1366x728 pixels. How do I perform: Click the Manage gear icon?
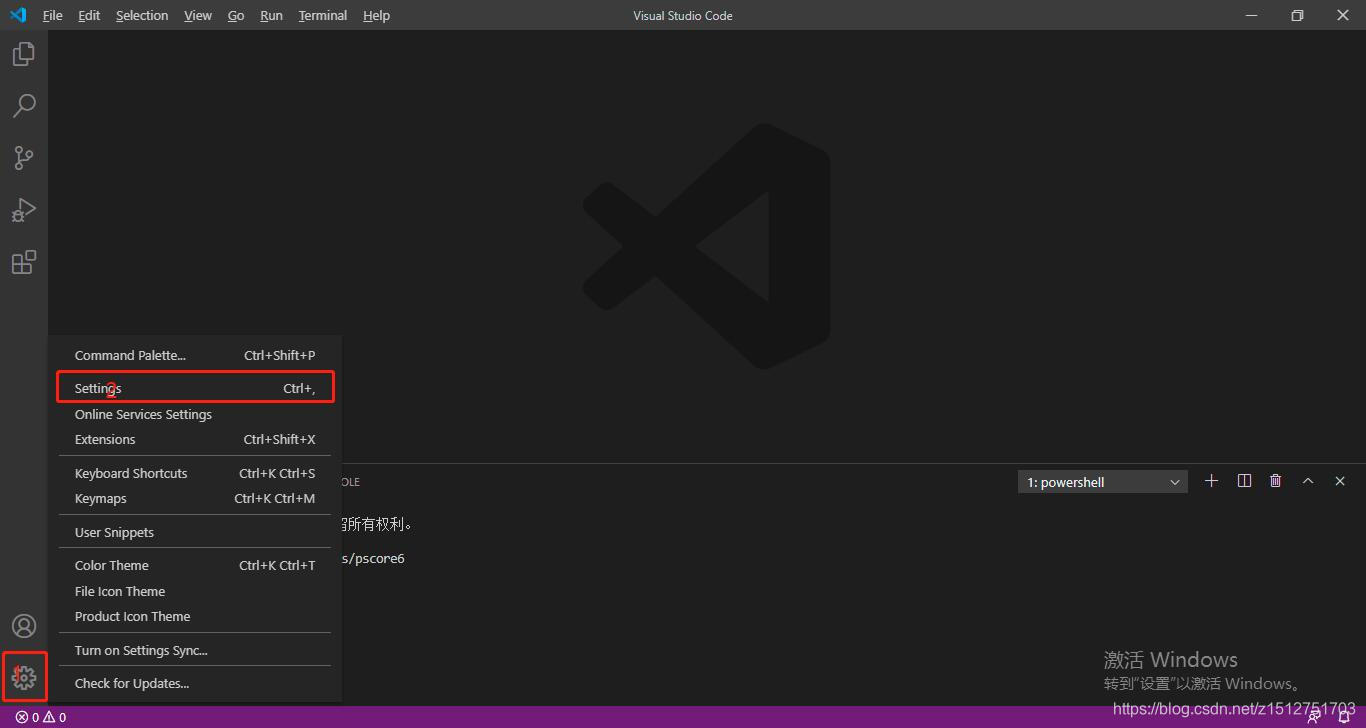[24, 677]
